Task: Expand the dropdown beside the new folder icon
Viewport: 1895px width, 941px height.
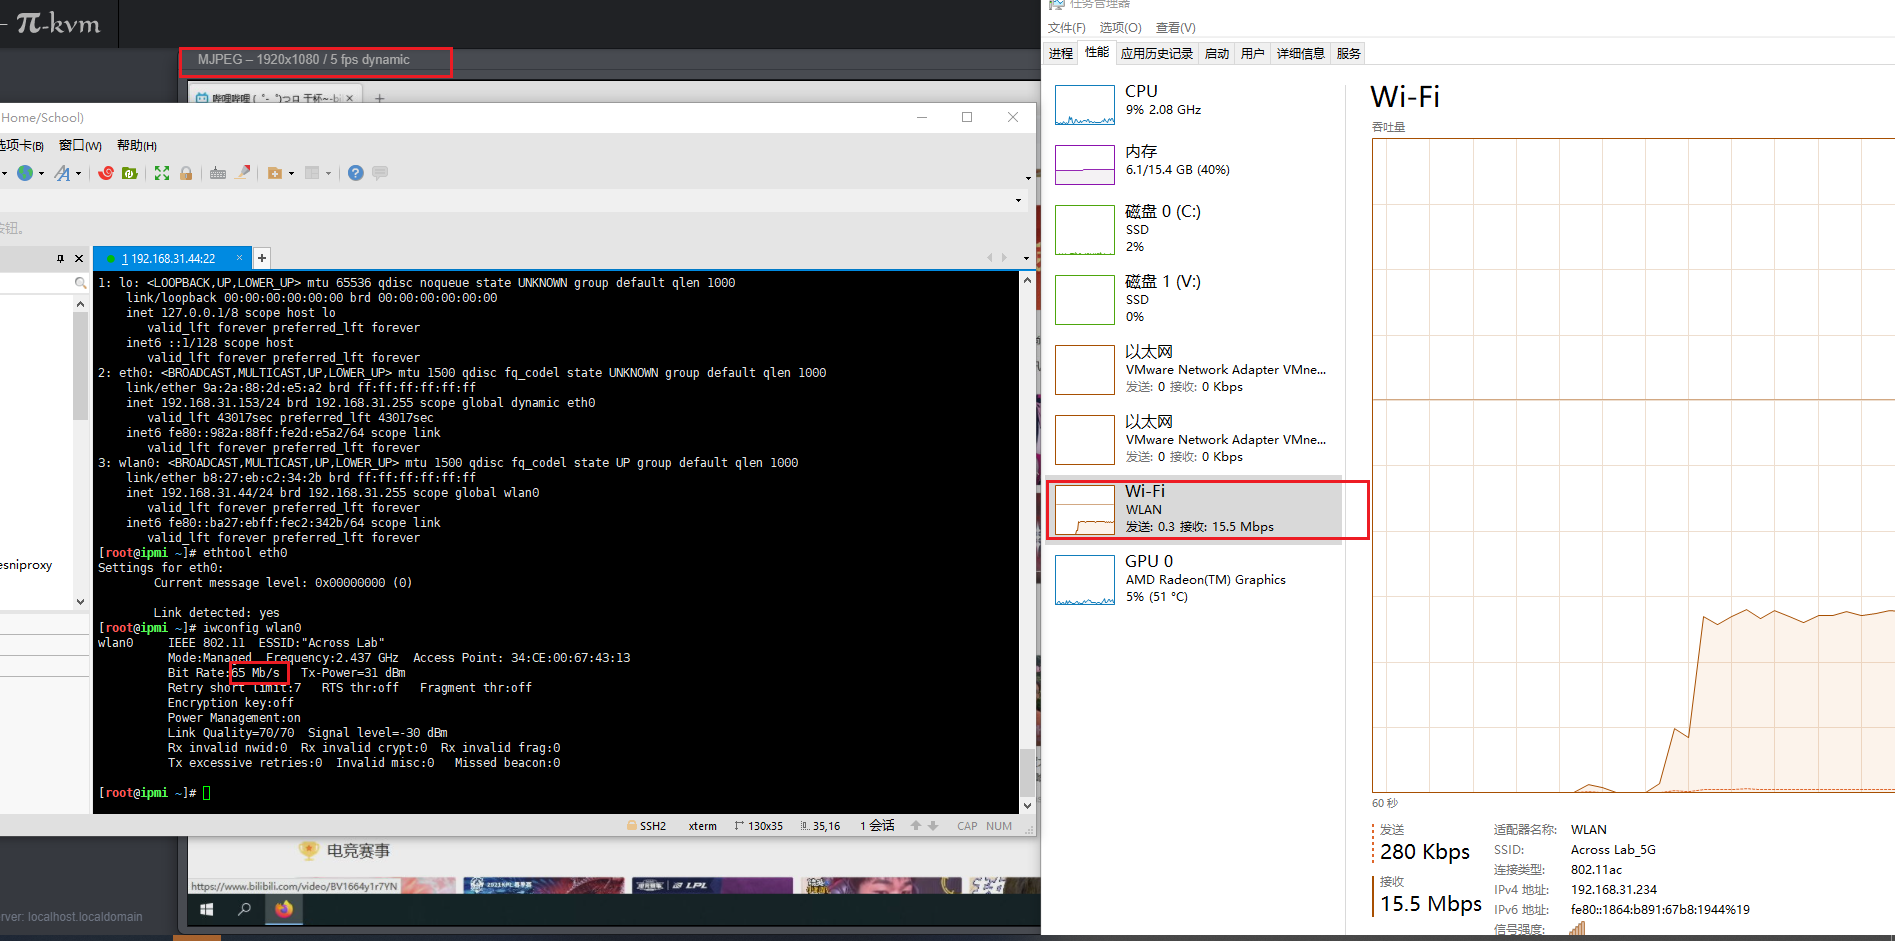Action: pyautogui.click(x=291, y=173)
